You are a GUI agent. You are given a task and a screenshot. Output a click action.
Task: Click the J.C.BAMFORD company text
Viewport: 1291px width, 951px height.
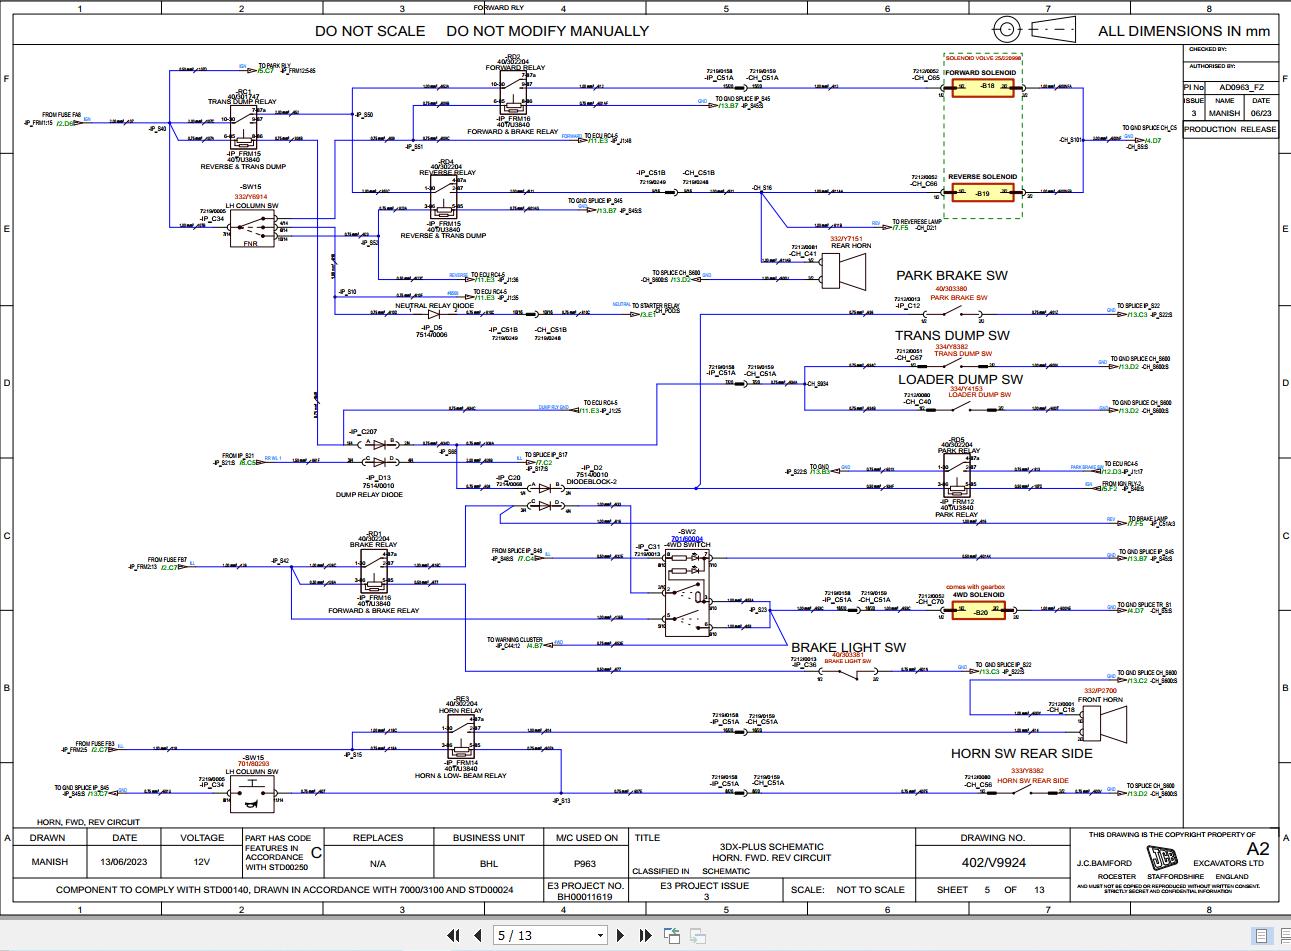point(1104,862)
